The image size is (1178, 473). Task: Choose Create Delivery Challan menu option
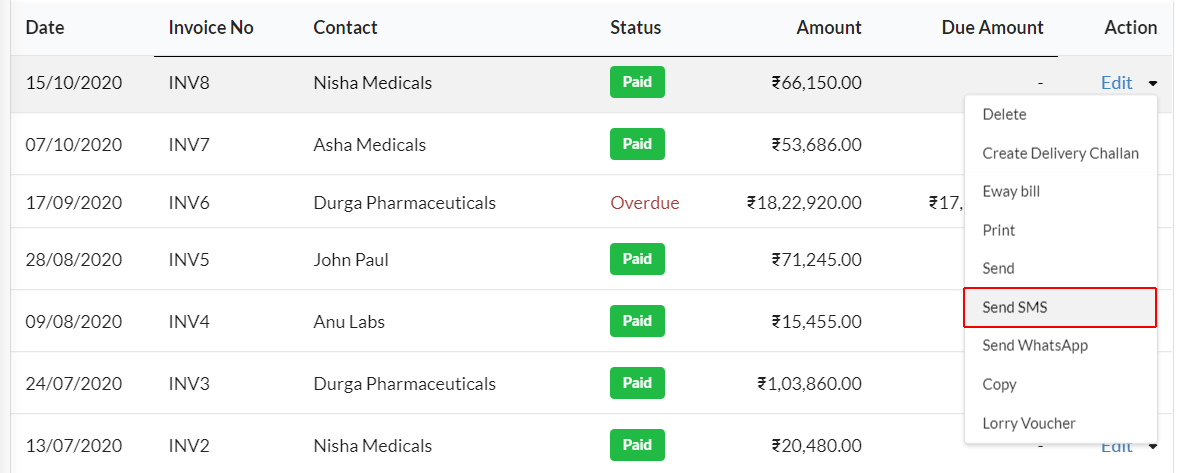pyautogui.click(x=1061, y=153)
